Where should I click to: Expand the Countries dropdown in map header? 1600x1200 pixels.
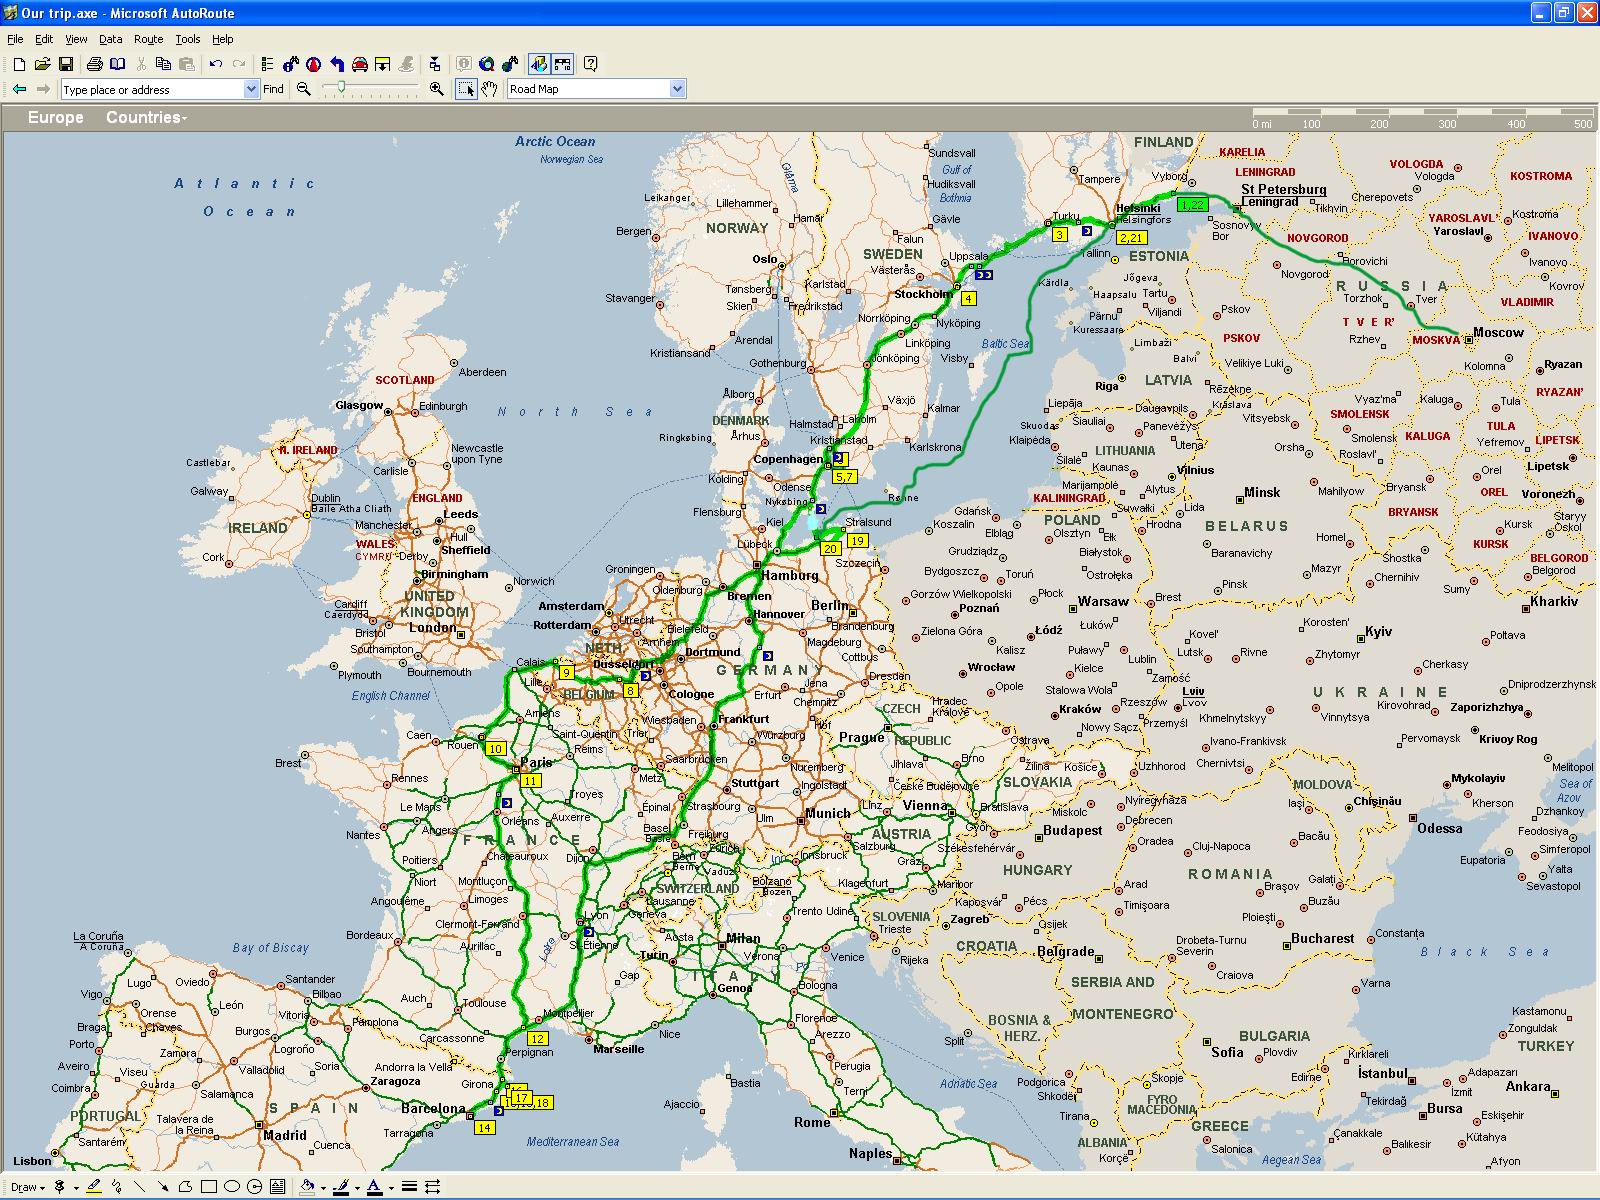click(146, 118)
